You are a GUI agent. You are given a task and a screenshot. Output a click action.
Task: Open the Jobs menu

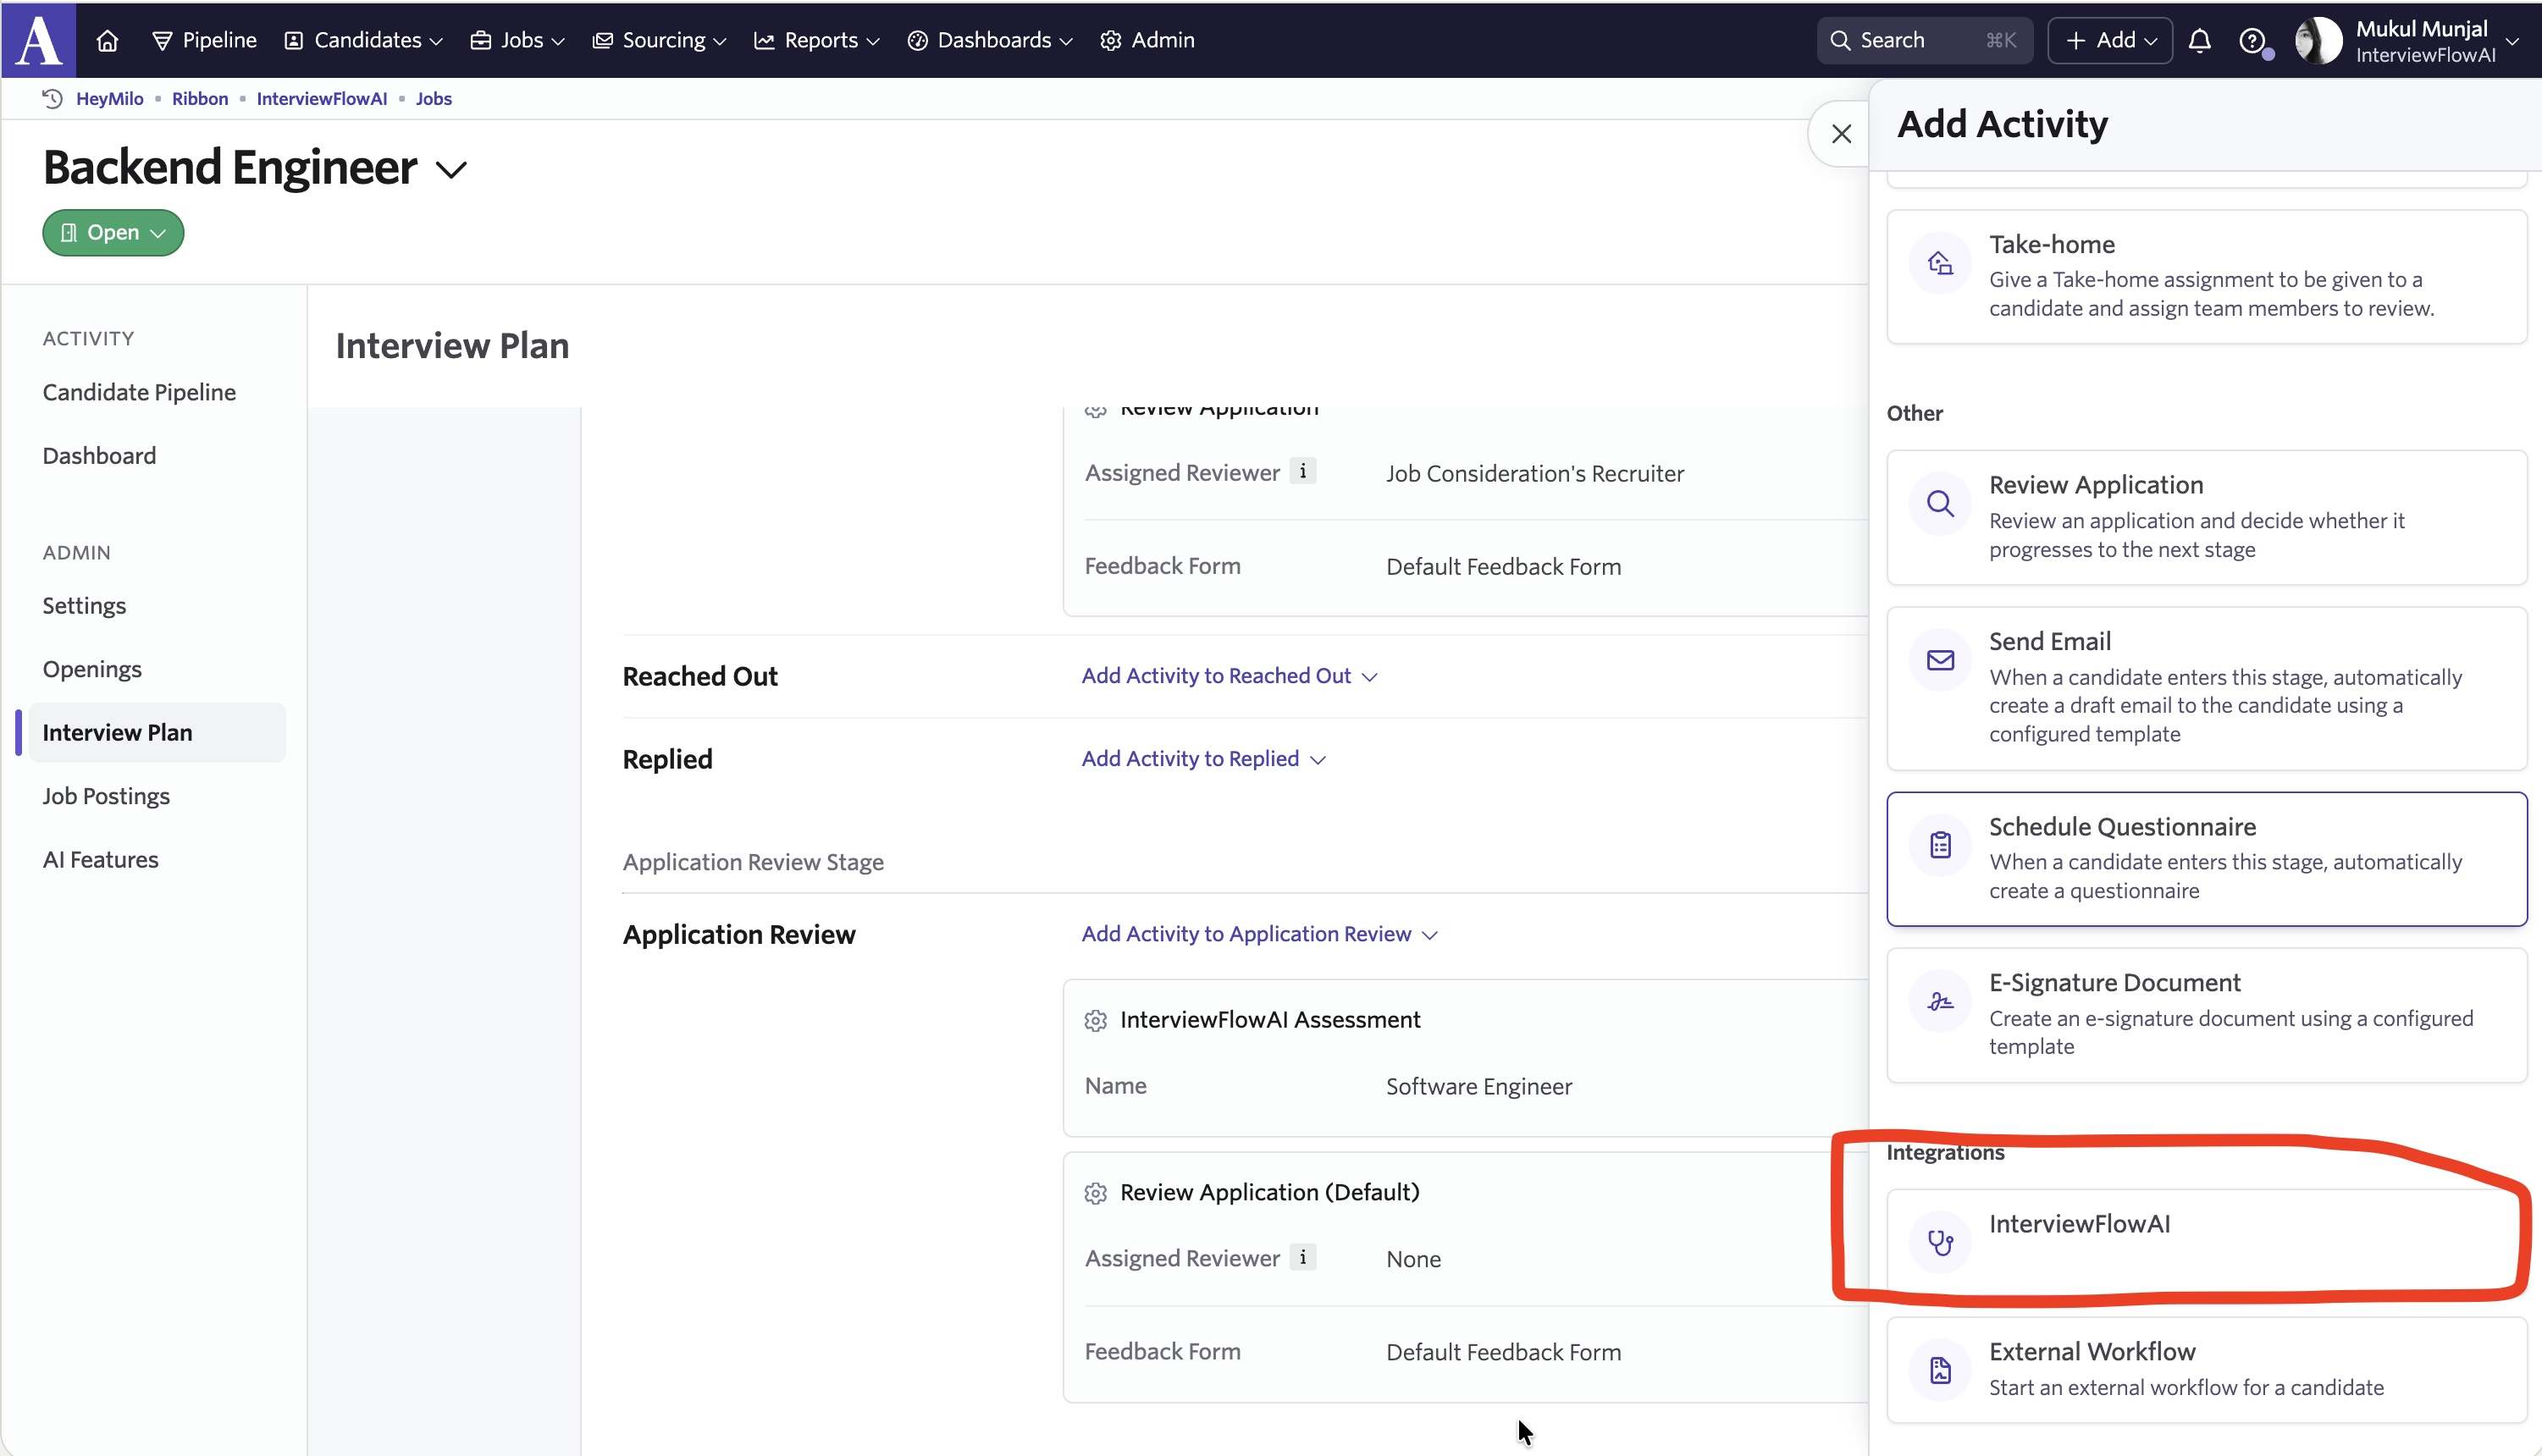tap(518, 40)
